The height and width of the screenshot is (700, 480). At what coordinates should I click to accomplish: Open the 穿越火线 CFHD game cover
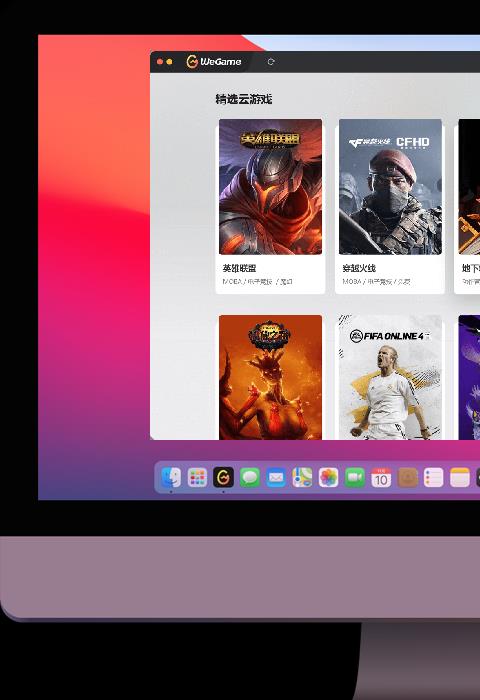point(390,187)
